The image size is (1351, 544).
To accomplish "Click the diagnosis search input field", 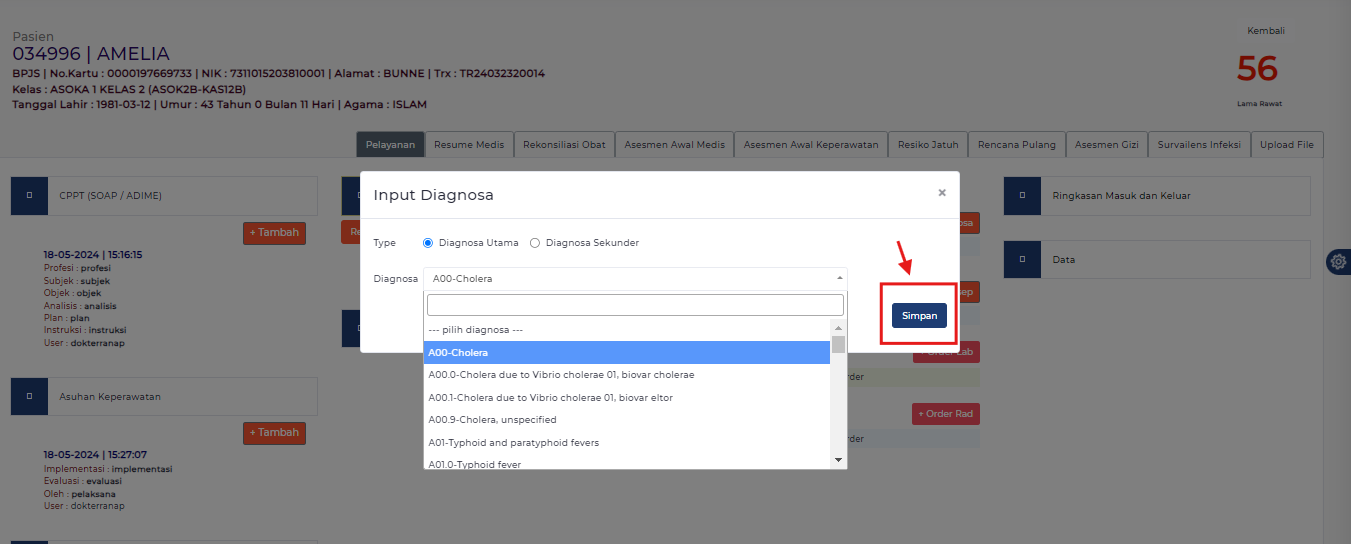I will [x=635, y=305].
